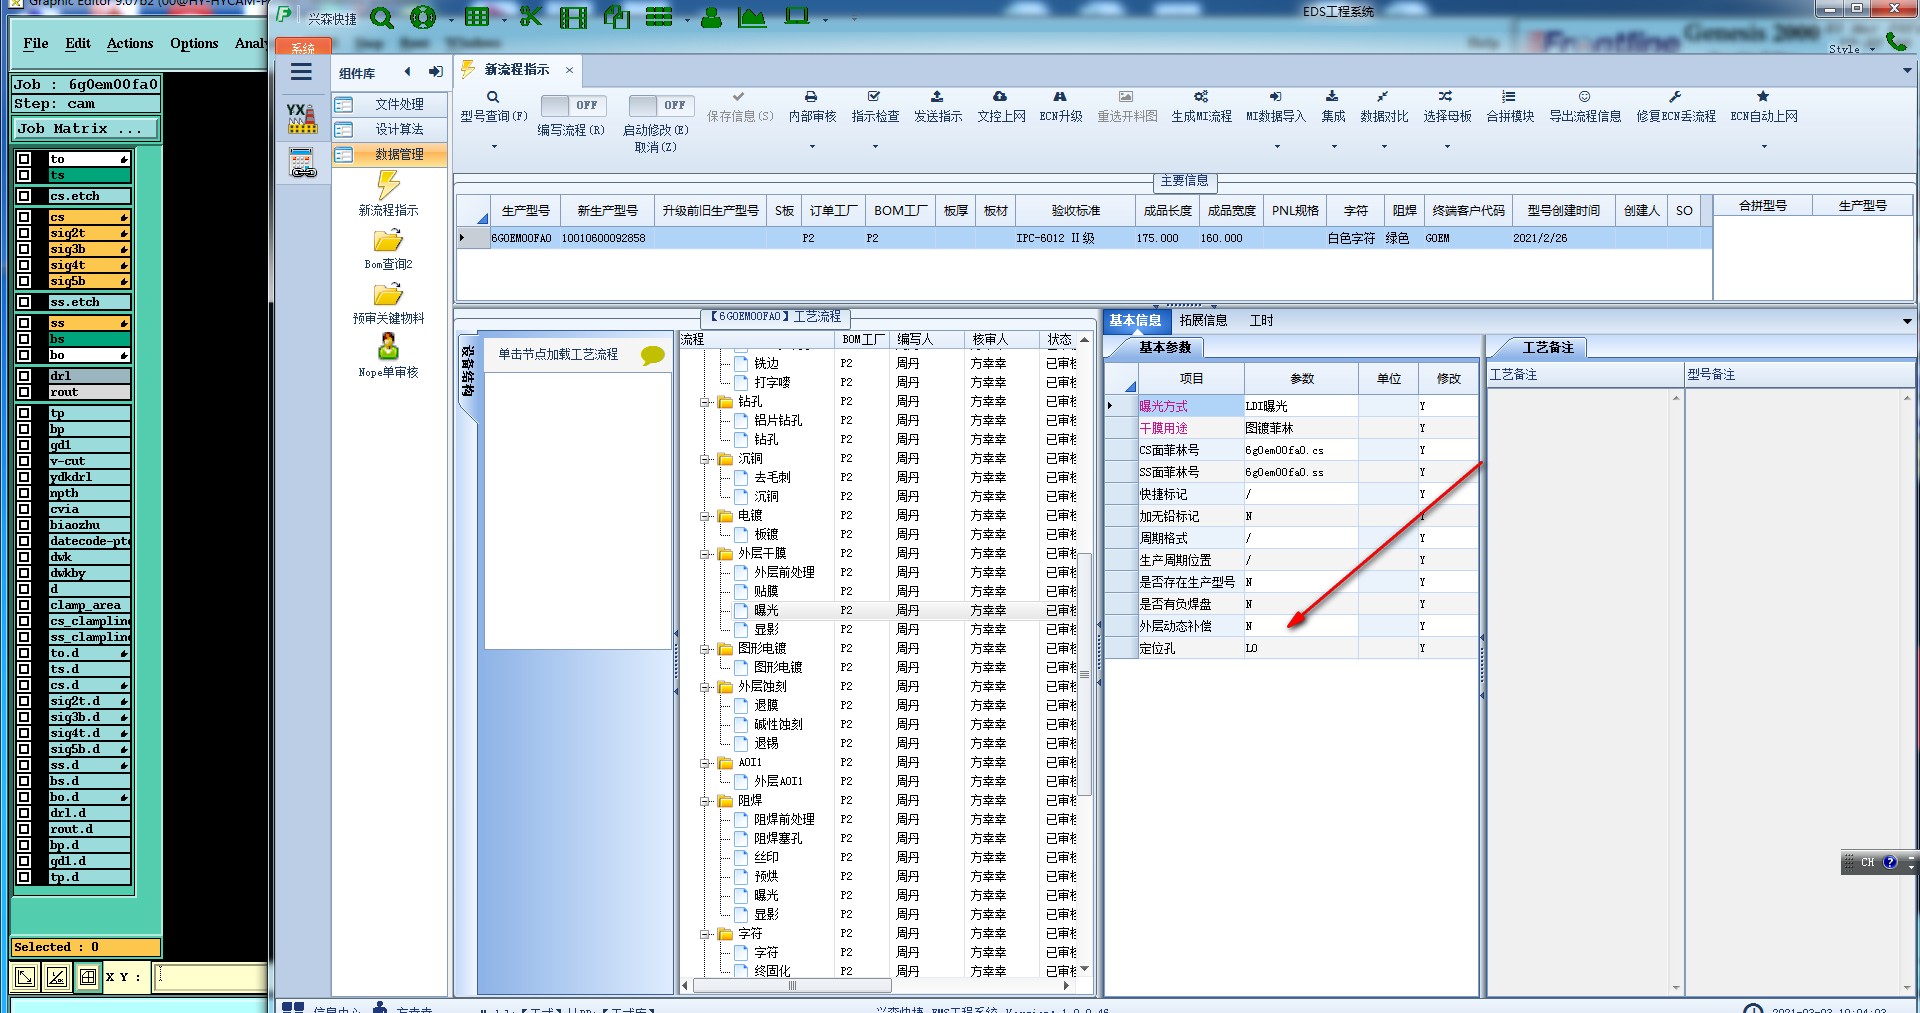Click the green grid table icon
The height and width of the screenshot is (1013, 1920).
pos(477,17)
